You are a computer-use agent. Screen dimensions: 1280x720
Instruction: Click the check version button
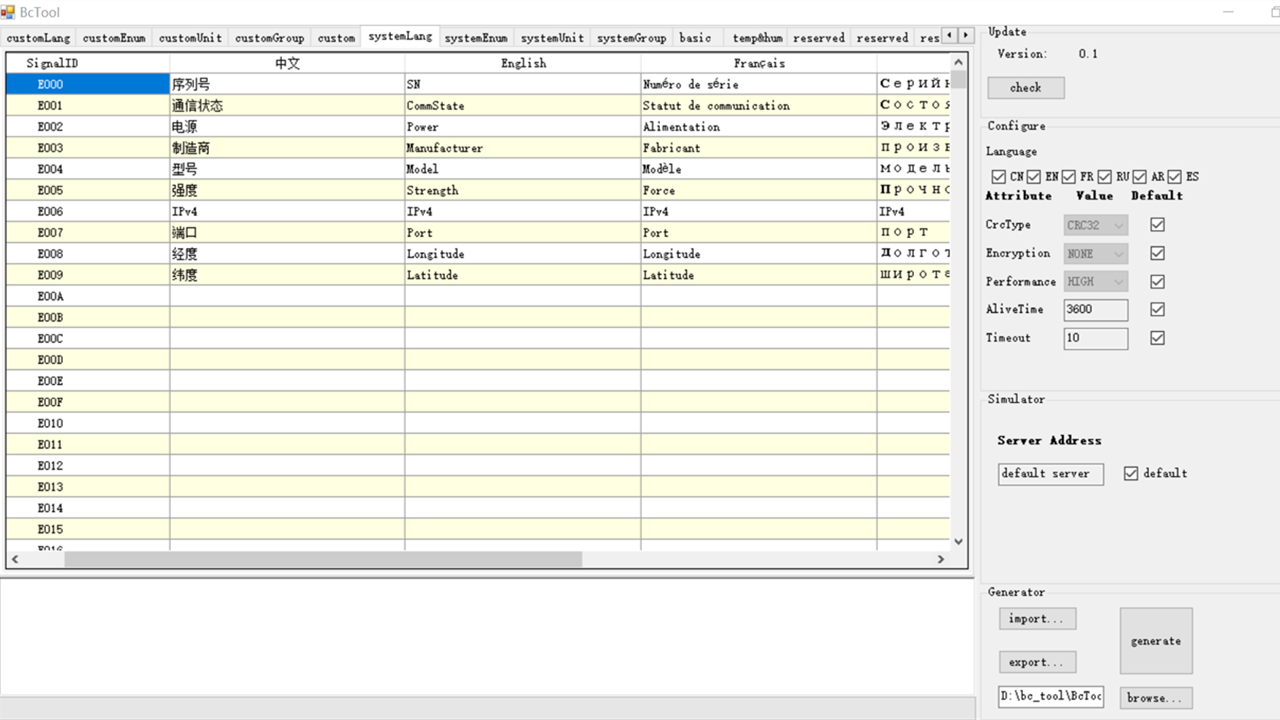[x=1025, y=88]
